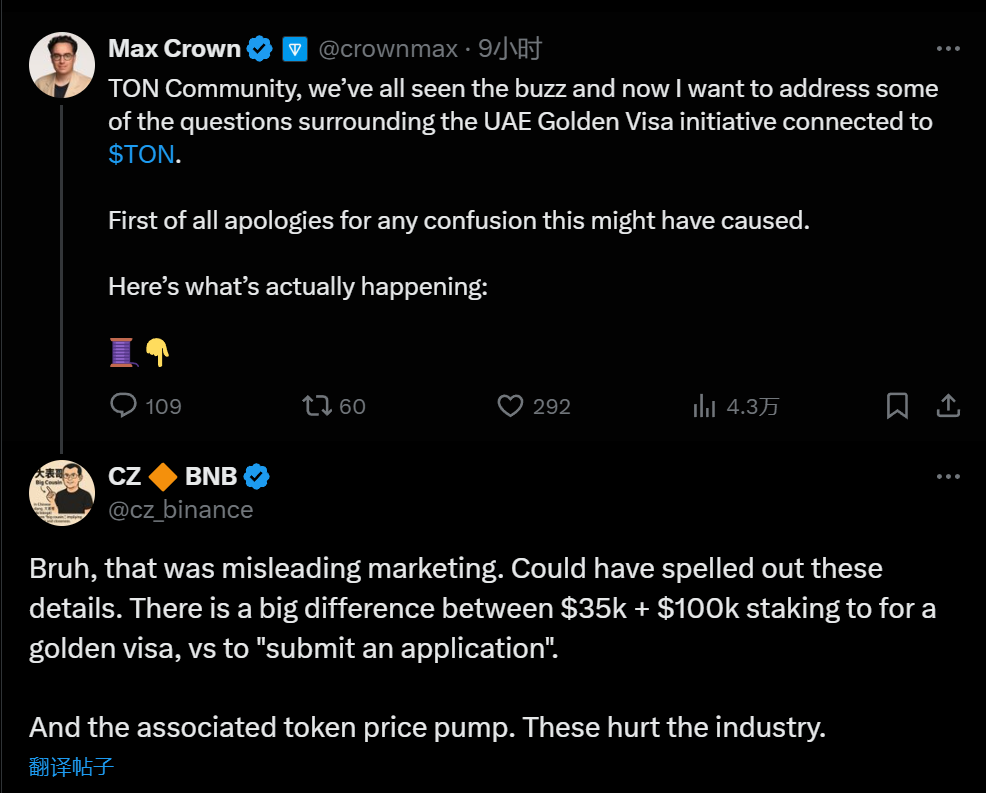The width and height of the screenshot is (986, 793).
Task: Click the reply icon on Max Crown's post
Action: click(x=123, y=405)
